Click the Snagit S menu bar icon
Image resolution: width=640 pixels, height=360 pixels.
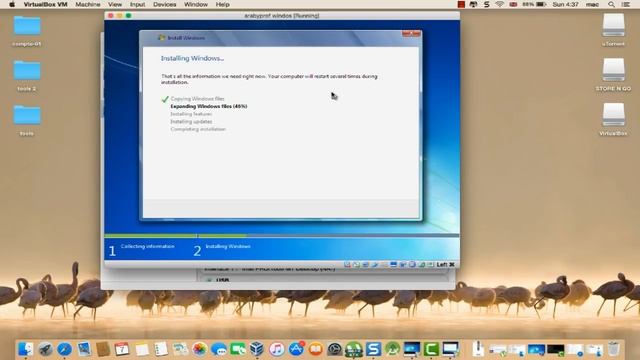[487, 4]
